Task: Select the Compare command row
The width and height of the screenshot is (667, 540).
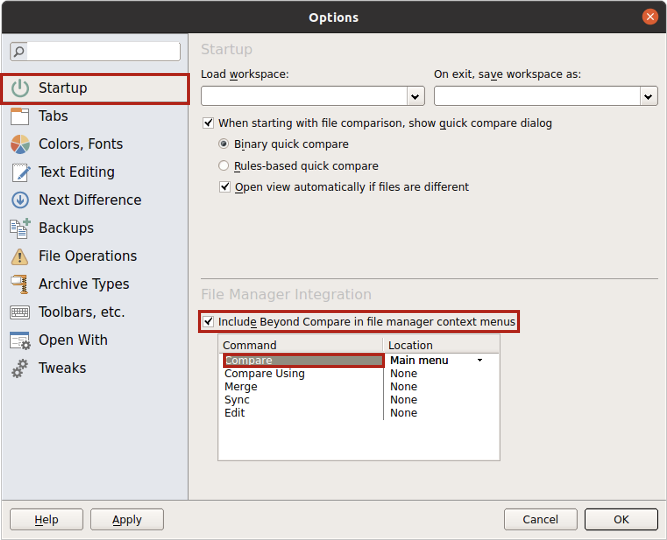Action: [x=303, y=360]
